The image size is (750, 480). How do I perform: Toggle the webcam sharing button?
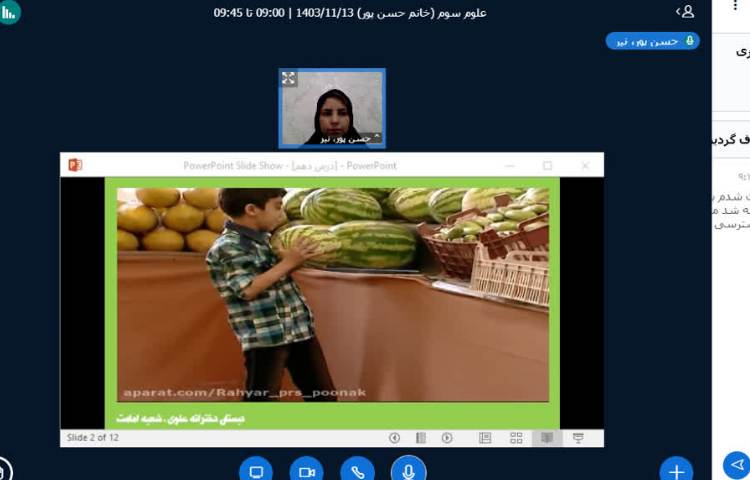click(x=306, y=471)
